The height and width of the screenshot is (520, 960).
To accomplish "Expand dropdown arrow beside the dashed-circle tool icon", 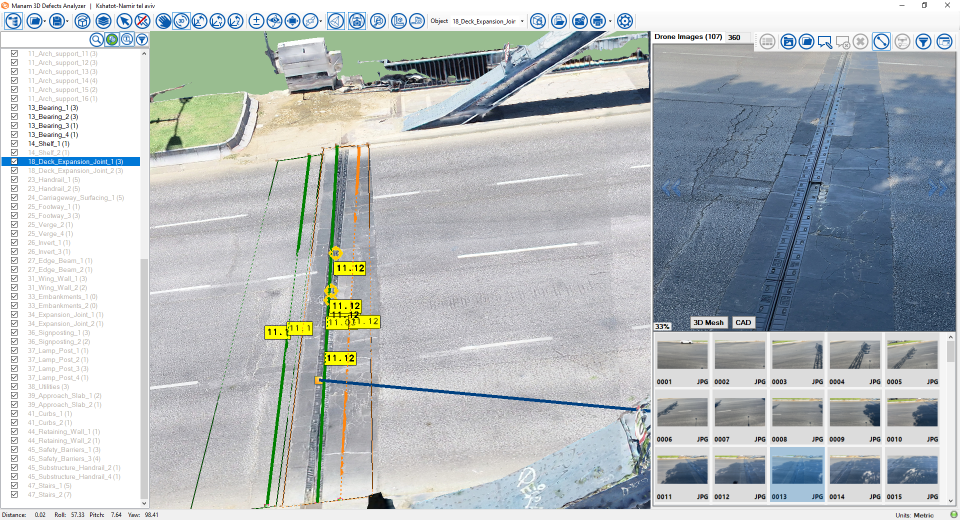I will (321, 21).
